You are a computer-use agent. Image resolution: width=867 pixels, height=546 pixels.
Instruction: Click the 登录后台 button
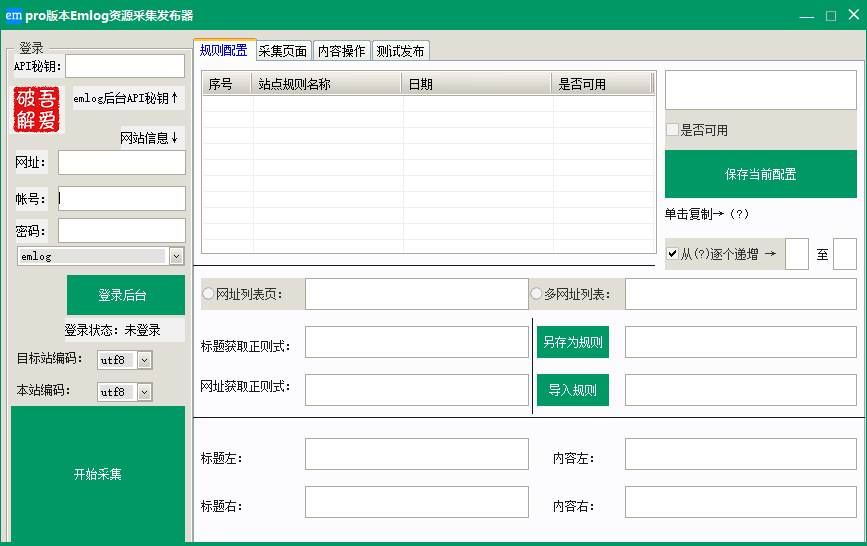tap(126, 295)
